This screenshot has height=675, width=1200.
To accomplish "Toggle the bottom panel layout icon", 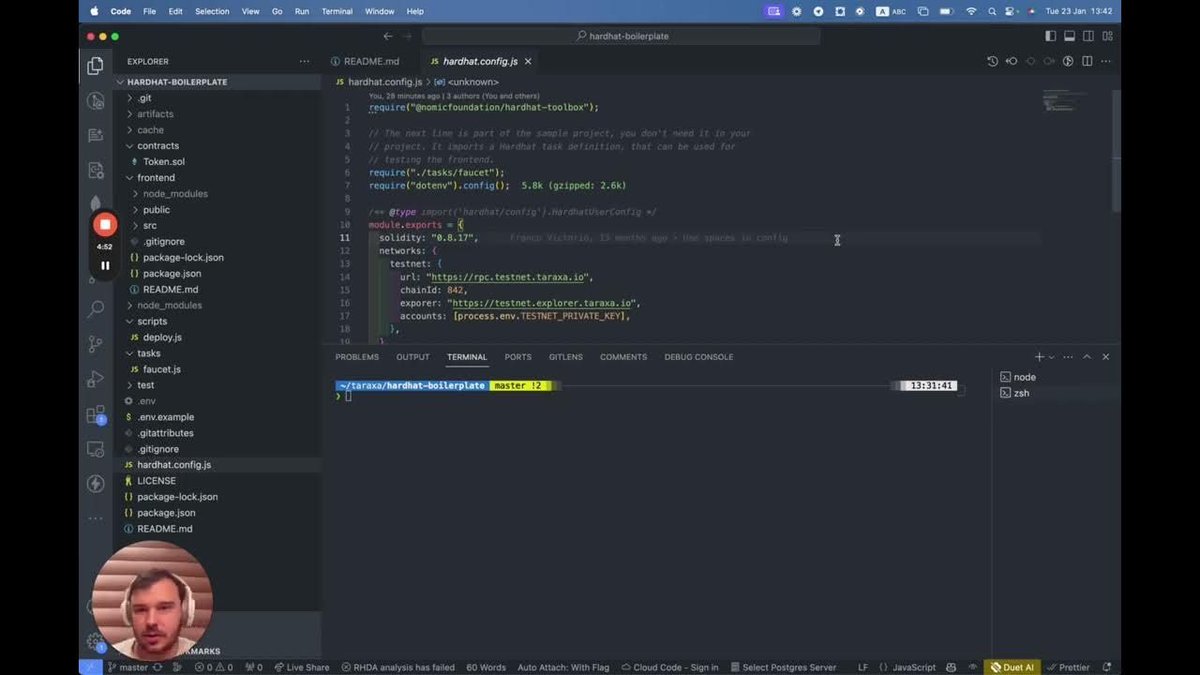I will (x=1069, y=36).
